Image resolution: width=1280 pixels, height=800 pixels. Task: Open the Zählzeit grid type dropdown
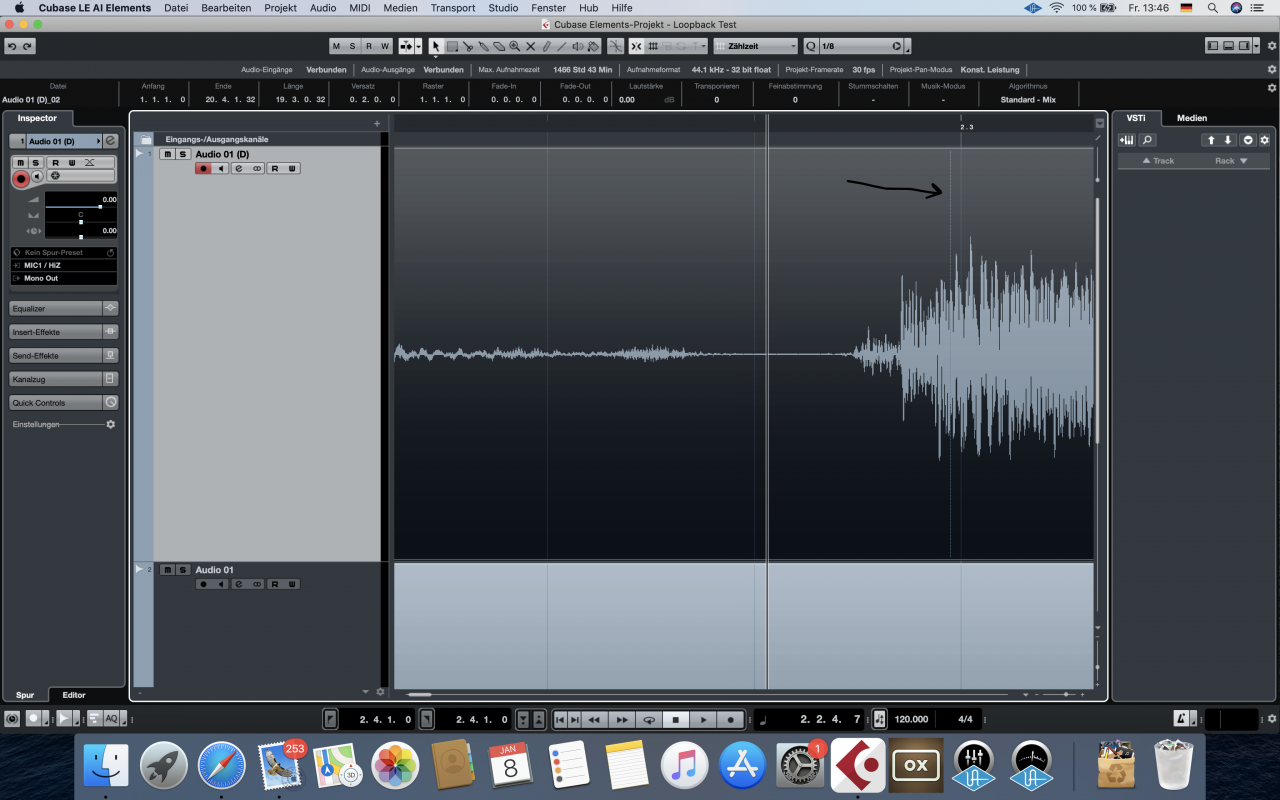(x=756, y=46)
